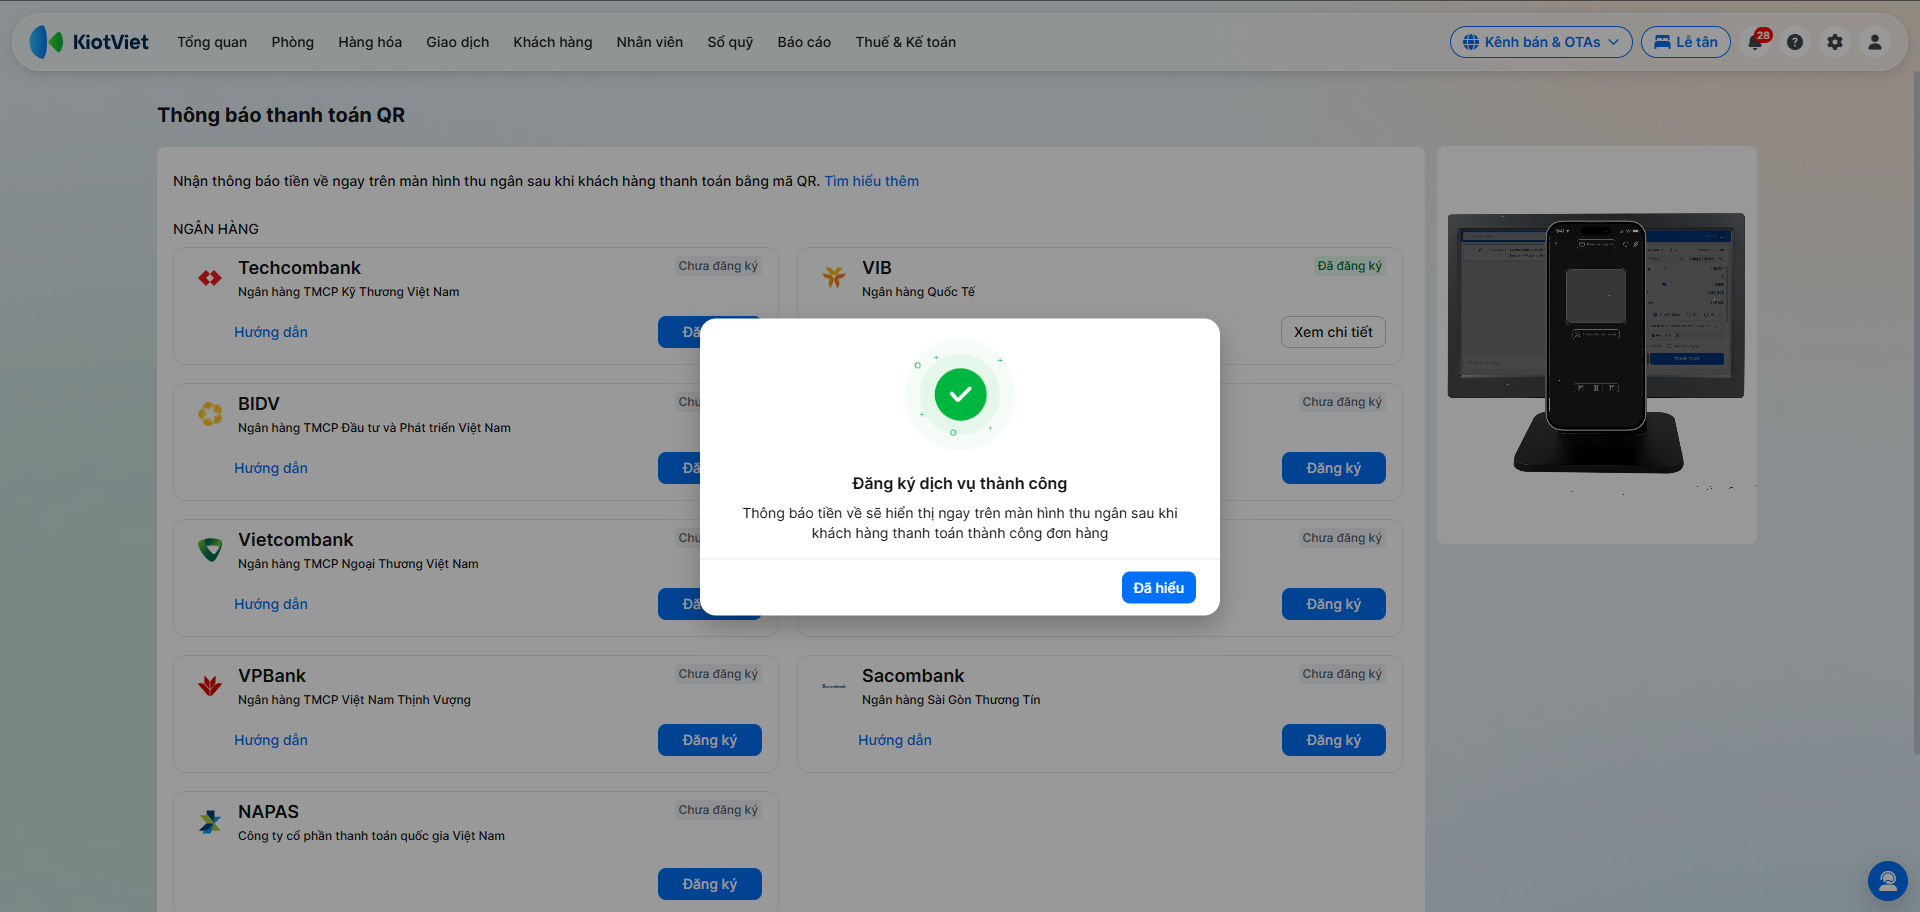Open the Khách hàng menu
1920x912 pixels.
[x=553, y=42]
